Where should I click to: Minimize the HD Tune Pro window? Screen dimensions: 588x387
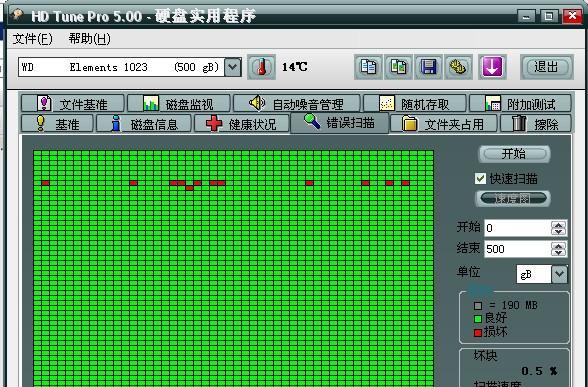pyautogui.click(x=526, y=16)
